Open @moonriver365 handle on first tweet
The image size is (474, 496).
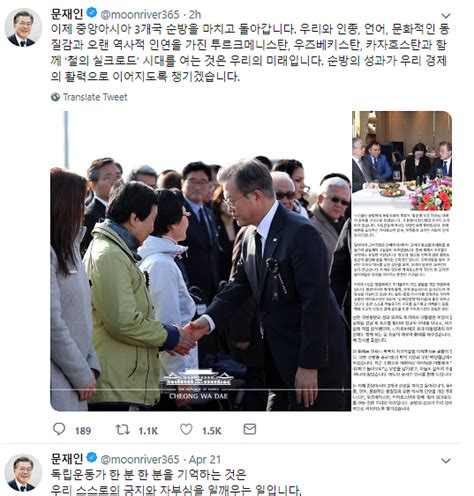point(140,14)
